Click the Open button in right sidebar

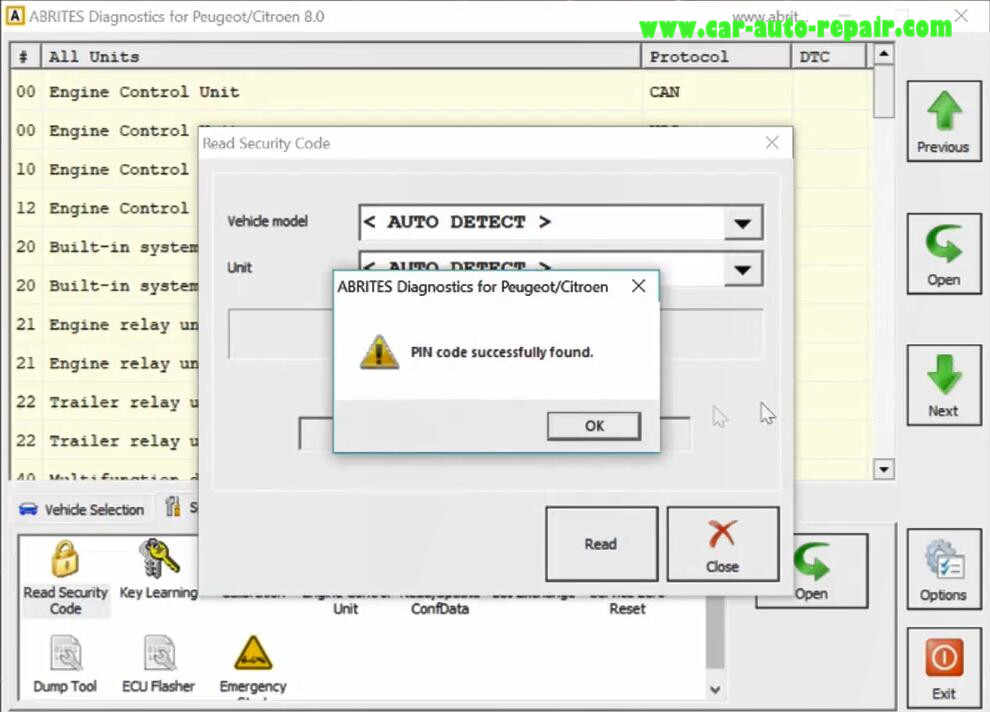point(944,254)
